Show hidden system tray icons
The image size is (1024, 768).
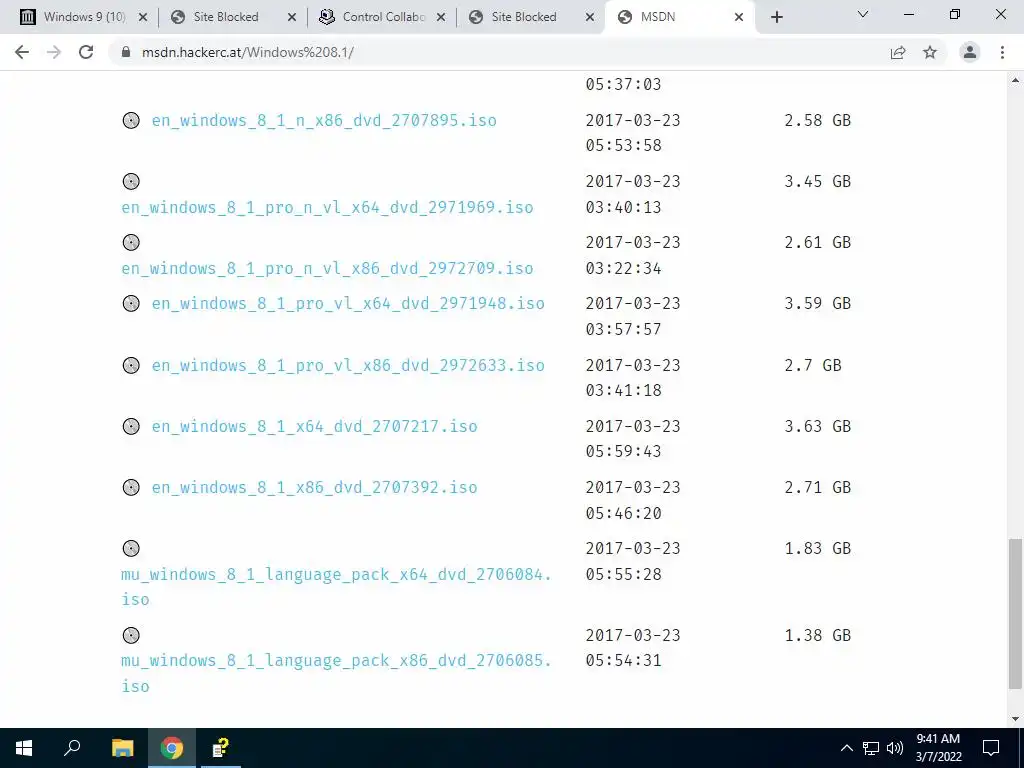[846, 748]
